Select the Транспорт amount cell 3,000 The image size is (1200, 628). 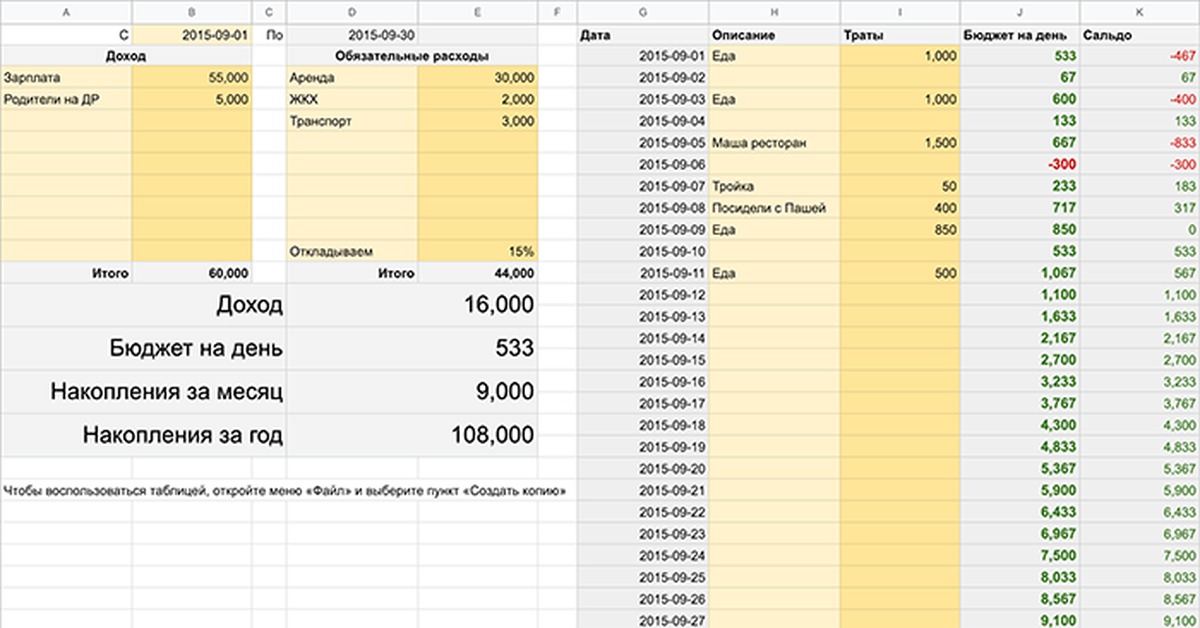[x=477, y=121]
